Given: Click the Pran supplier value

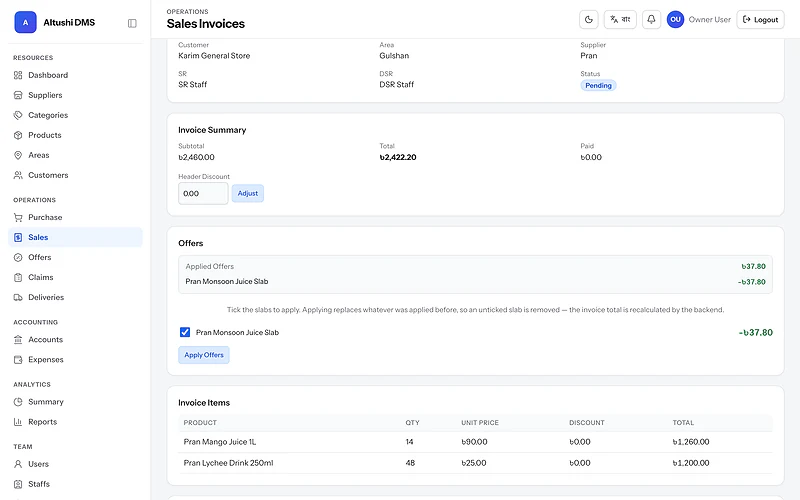Looking at the screenshot, I should (x=589, y=56).
